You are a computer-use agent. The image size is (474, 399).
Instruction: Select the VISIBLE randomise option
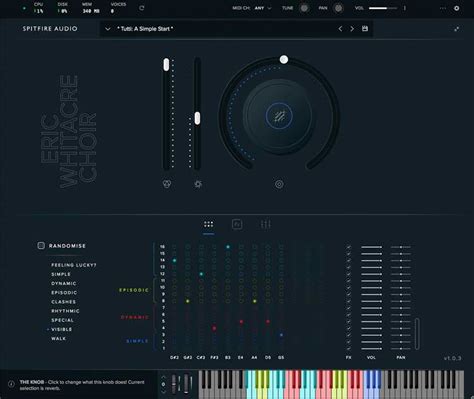(62, 329)
